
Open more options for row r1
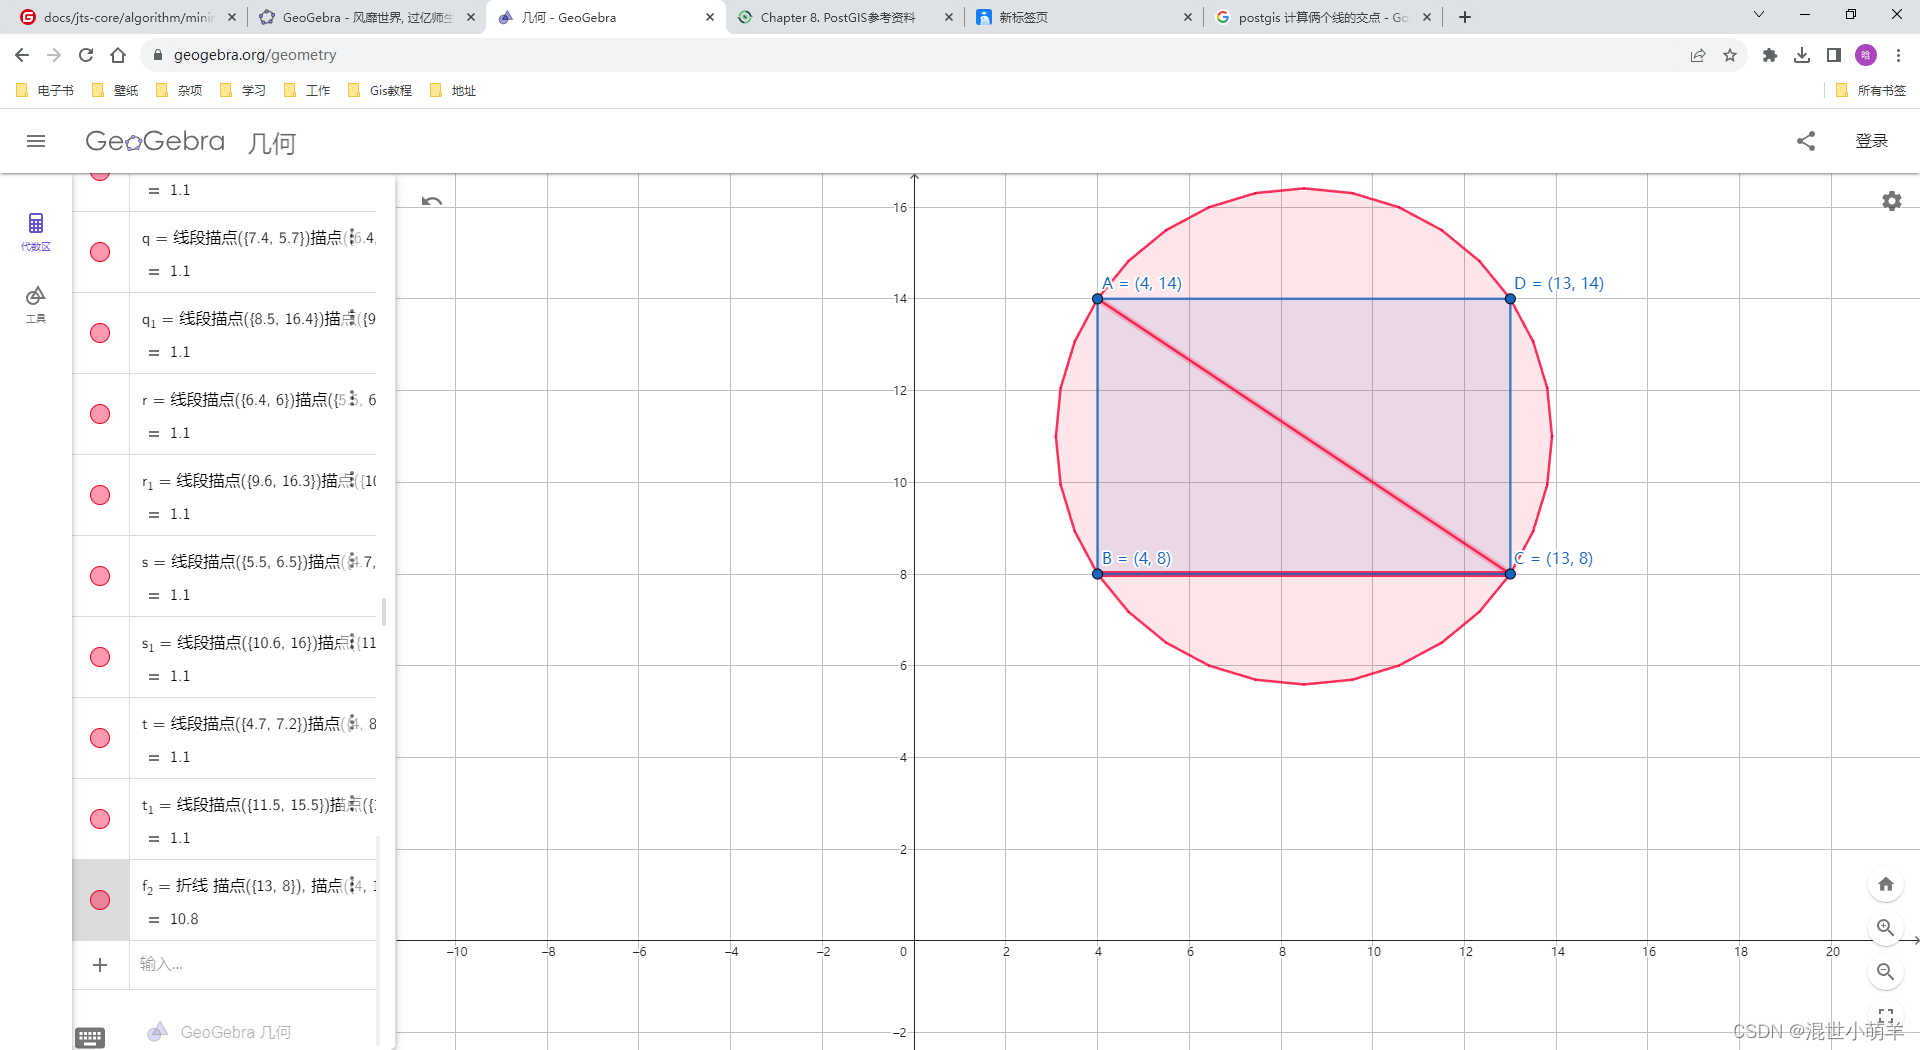click(352, 481)
